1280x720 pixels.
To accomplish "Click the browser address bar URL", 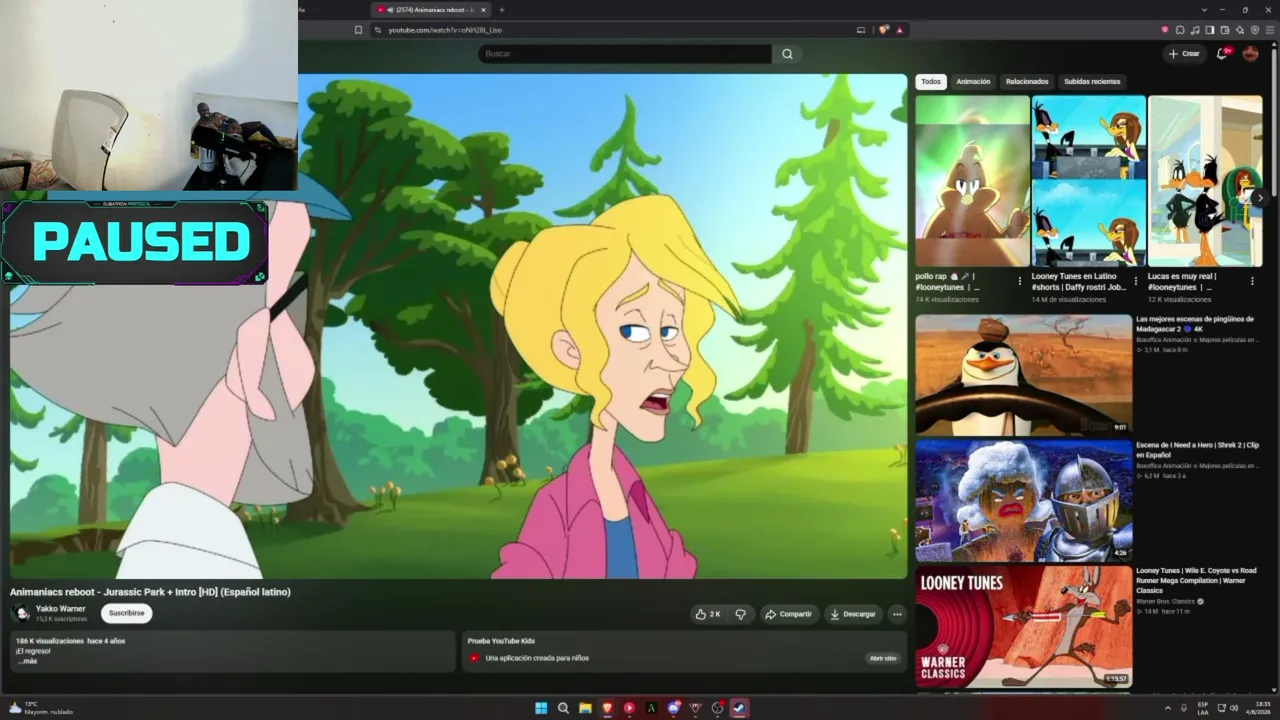I will point(445,30).
